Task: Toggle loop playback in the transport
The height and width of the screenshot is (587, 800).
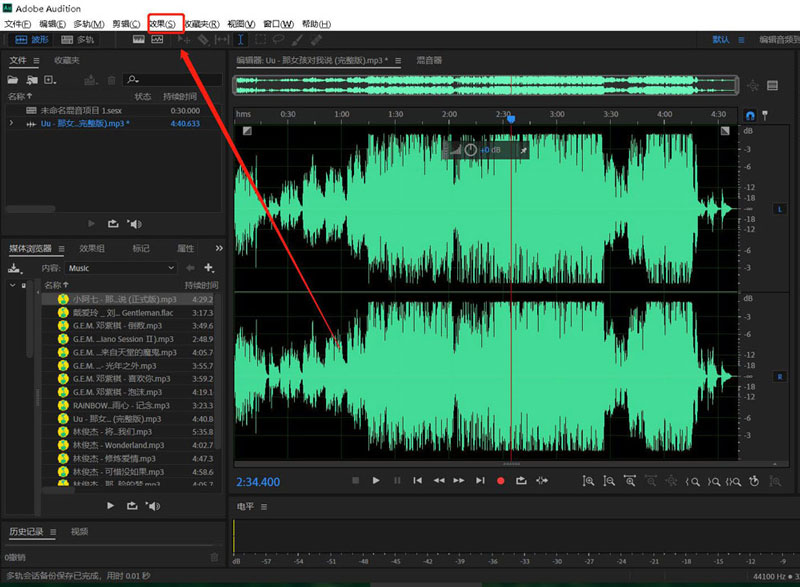Action: tap(521, 481)
